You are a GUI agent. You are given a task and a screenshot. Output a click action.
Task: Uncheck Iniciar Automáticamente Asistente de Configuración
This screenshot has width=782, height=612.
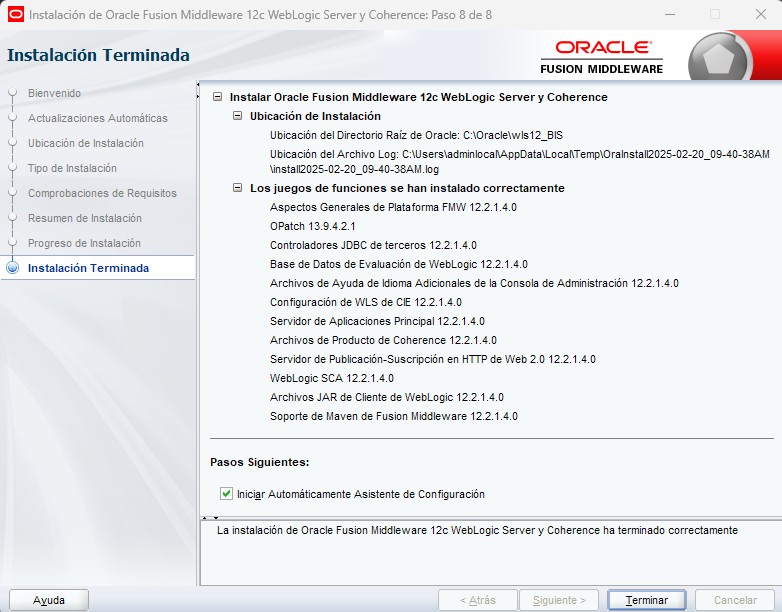coord(226,494)
